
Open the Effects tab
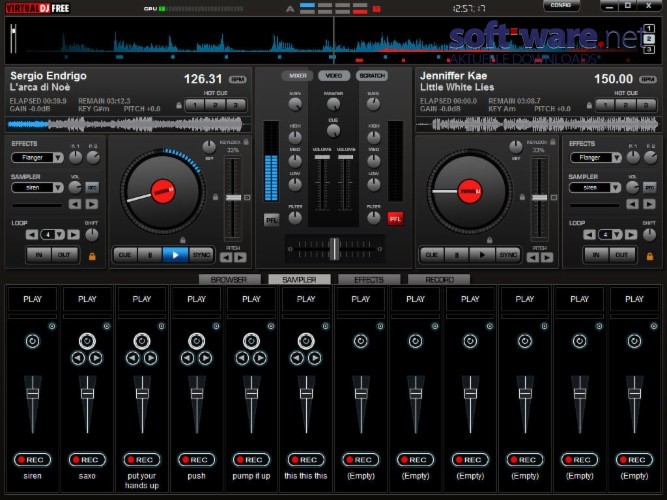pyautogui.click(x=369, y=280)
